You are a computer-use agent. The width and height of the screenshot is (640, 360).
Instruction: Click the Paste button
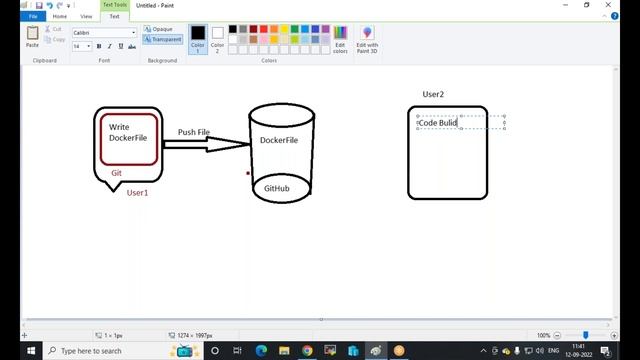(32, 37)
